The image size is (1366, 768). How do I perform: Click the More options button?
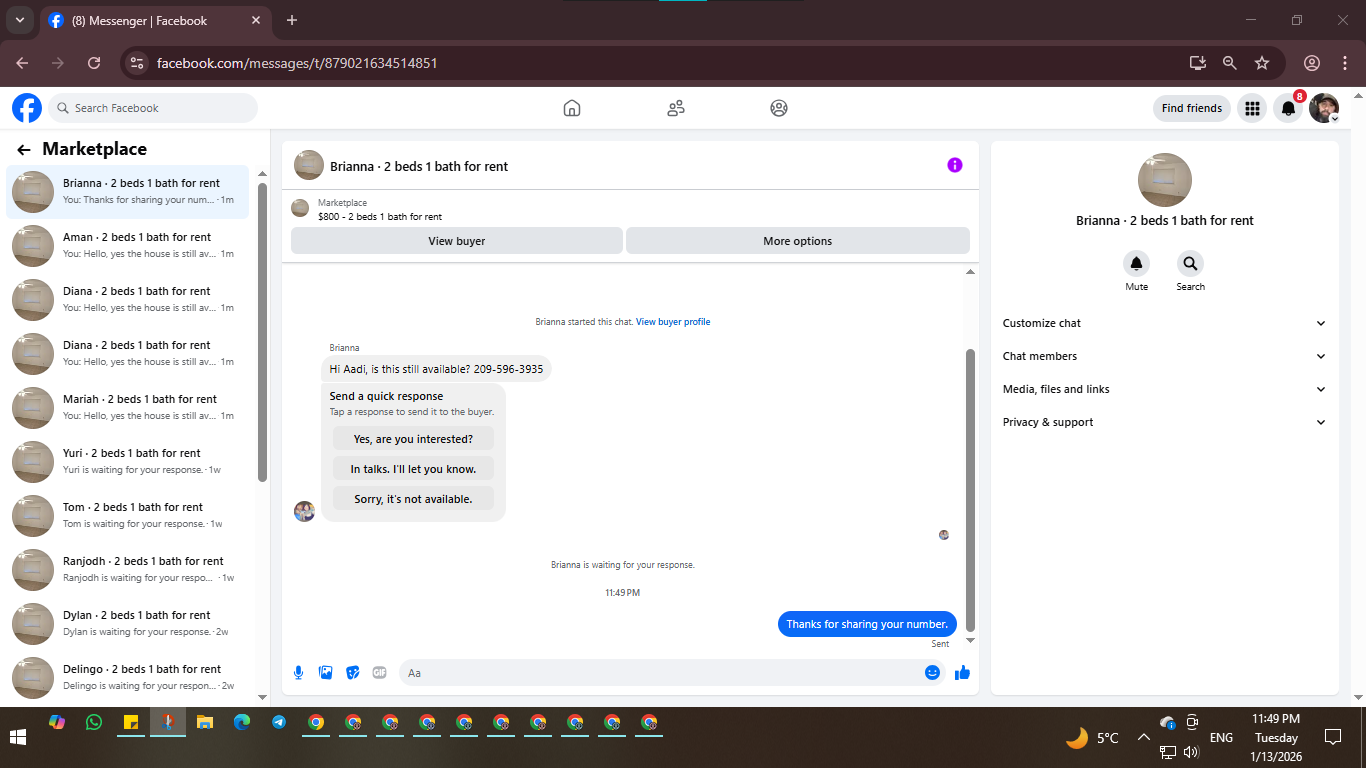click(797, 241)
